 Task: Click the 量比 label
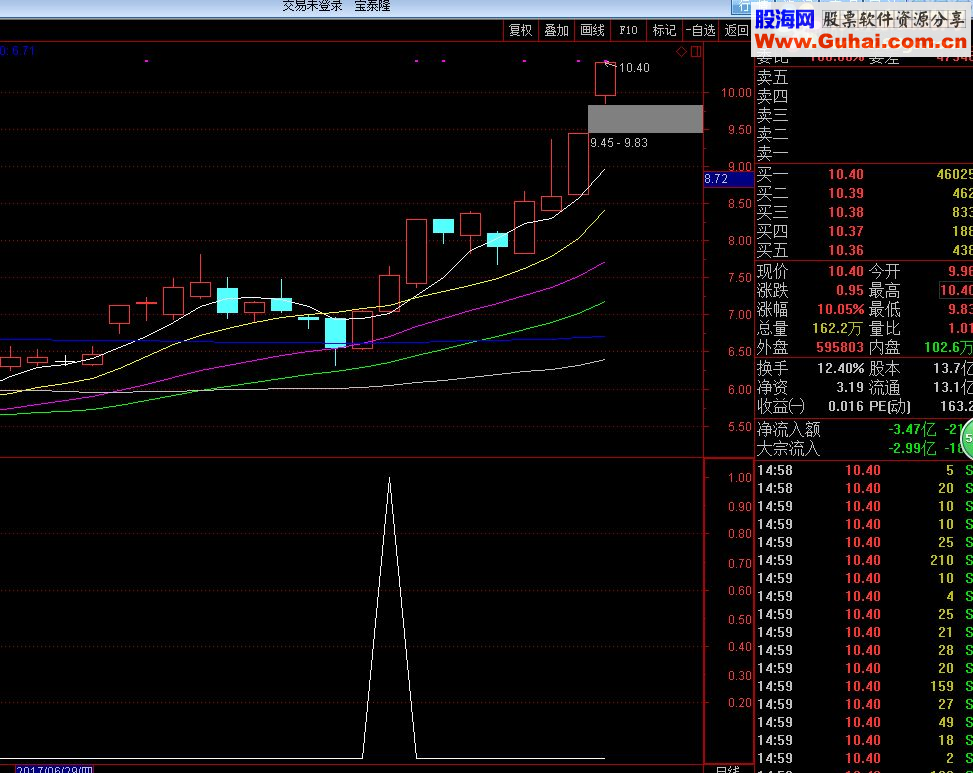click(x=884, y=328)
